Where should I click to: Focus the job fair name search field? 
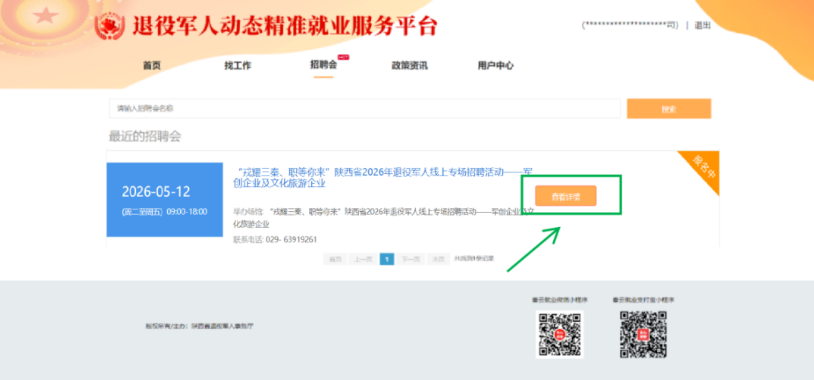(x=364, y=108)
